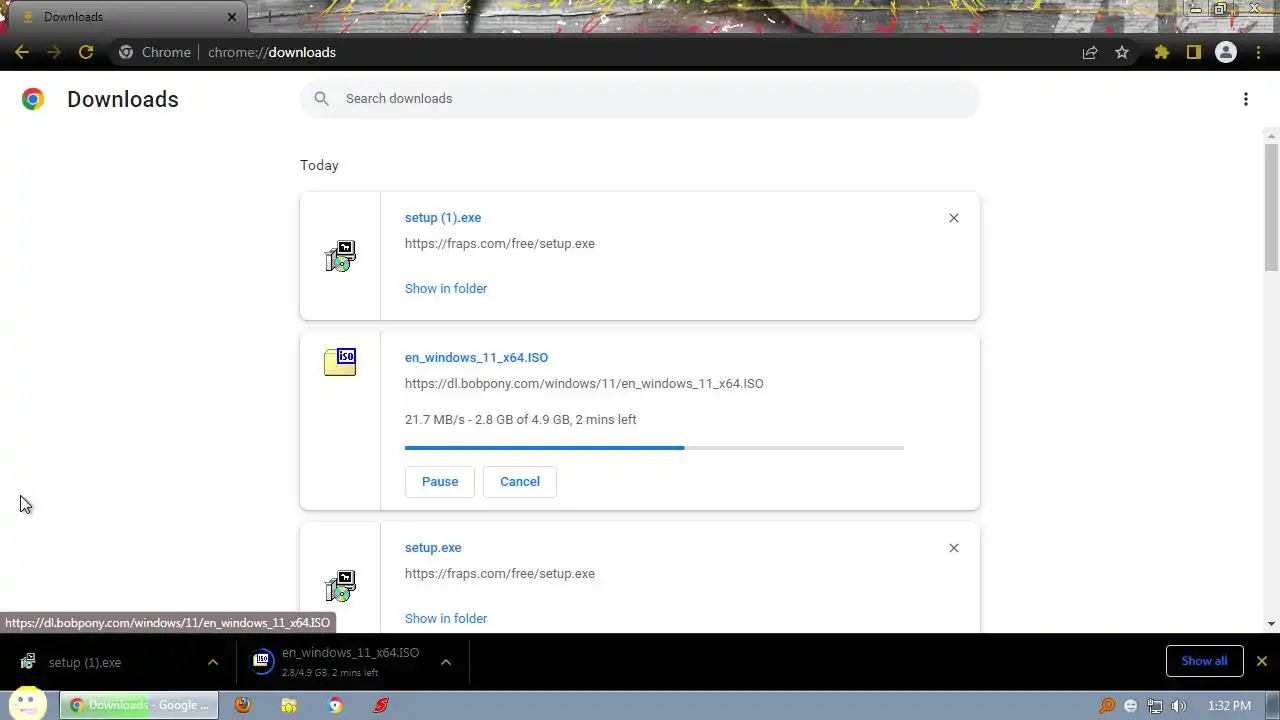Click the scrollbar down arrow

tap(1271, 624)
